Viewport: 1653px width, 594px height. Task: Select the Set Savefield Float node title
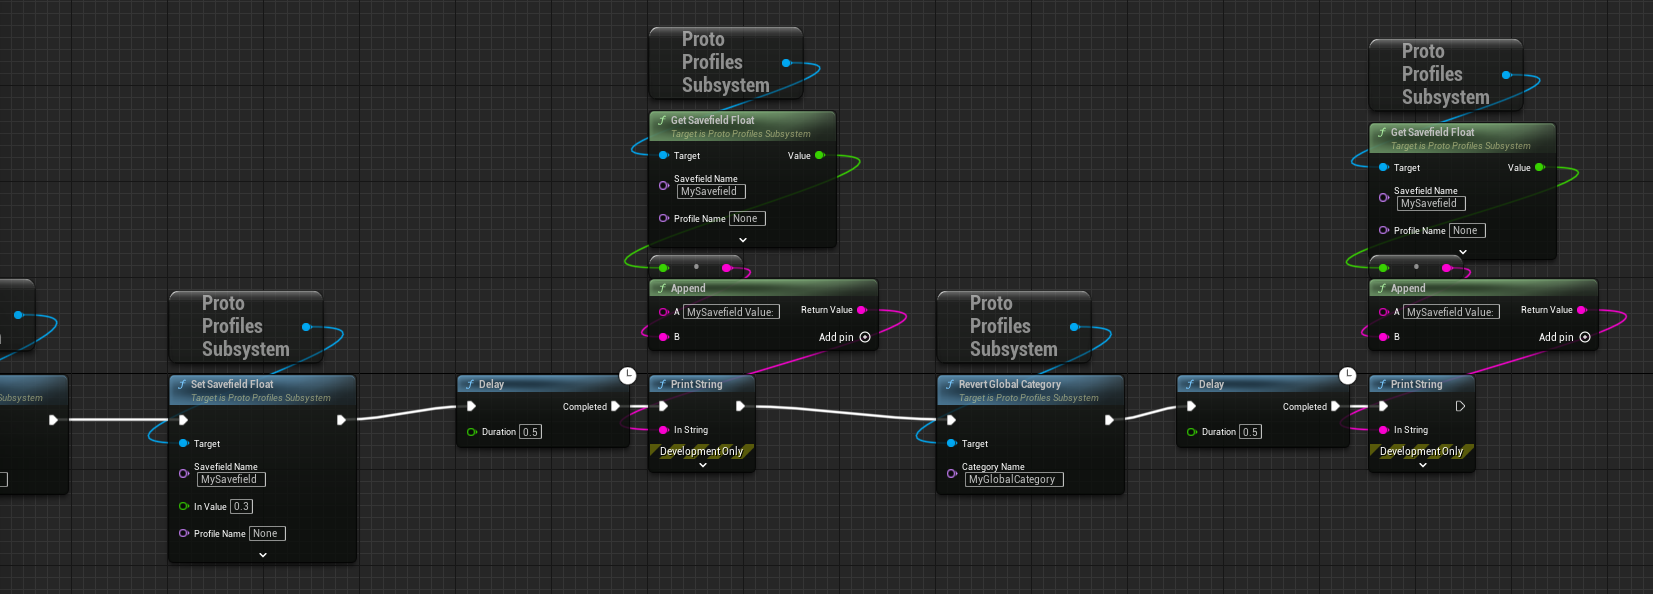pos(232,384)
